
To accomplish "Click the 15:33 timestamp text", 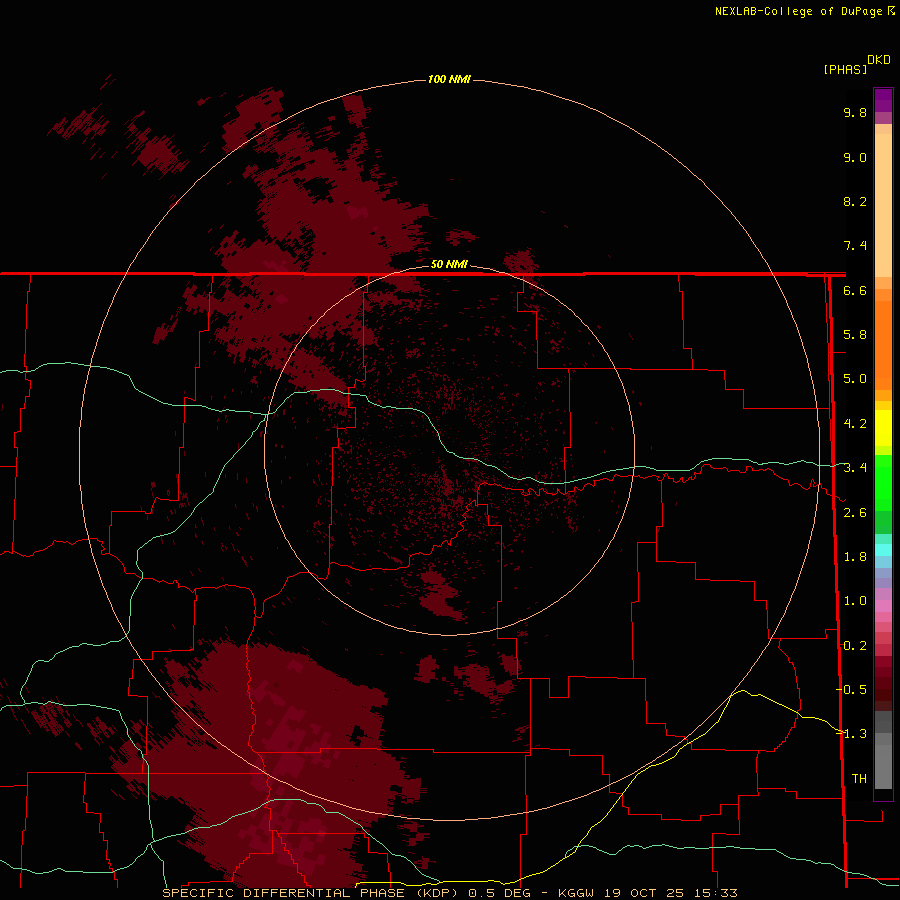I will 717,893.
